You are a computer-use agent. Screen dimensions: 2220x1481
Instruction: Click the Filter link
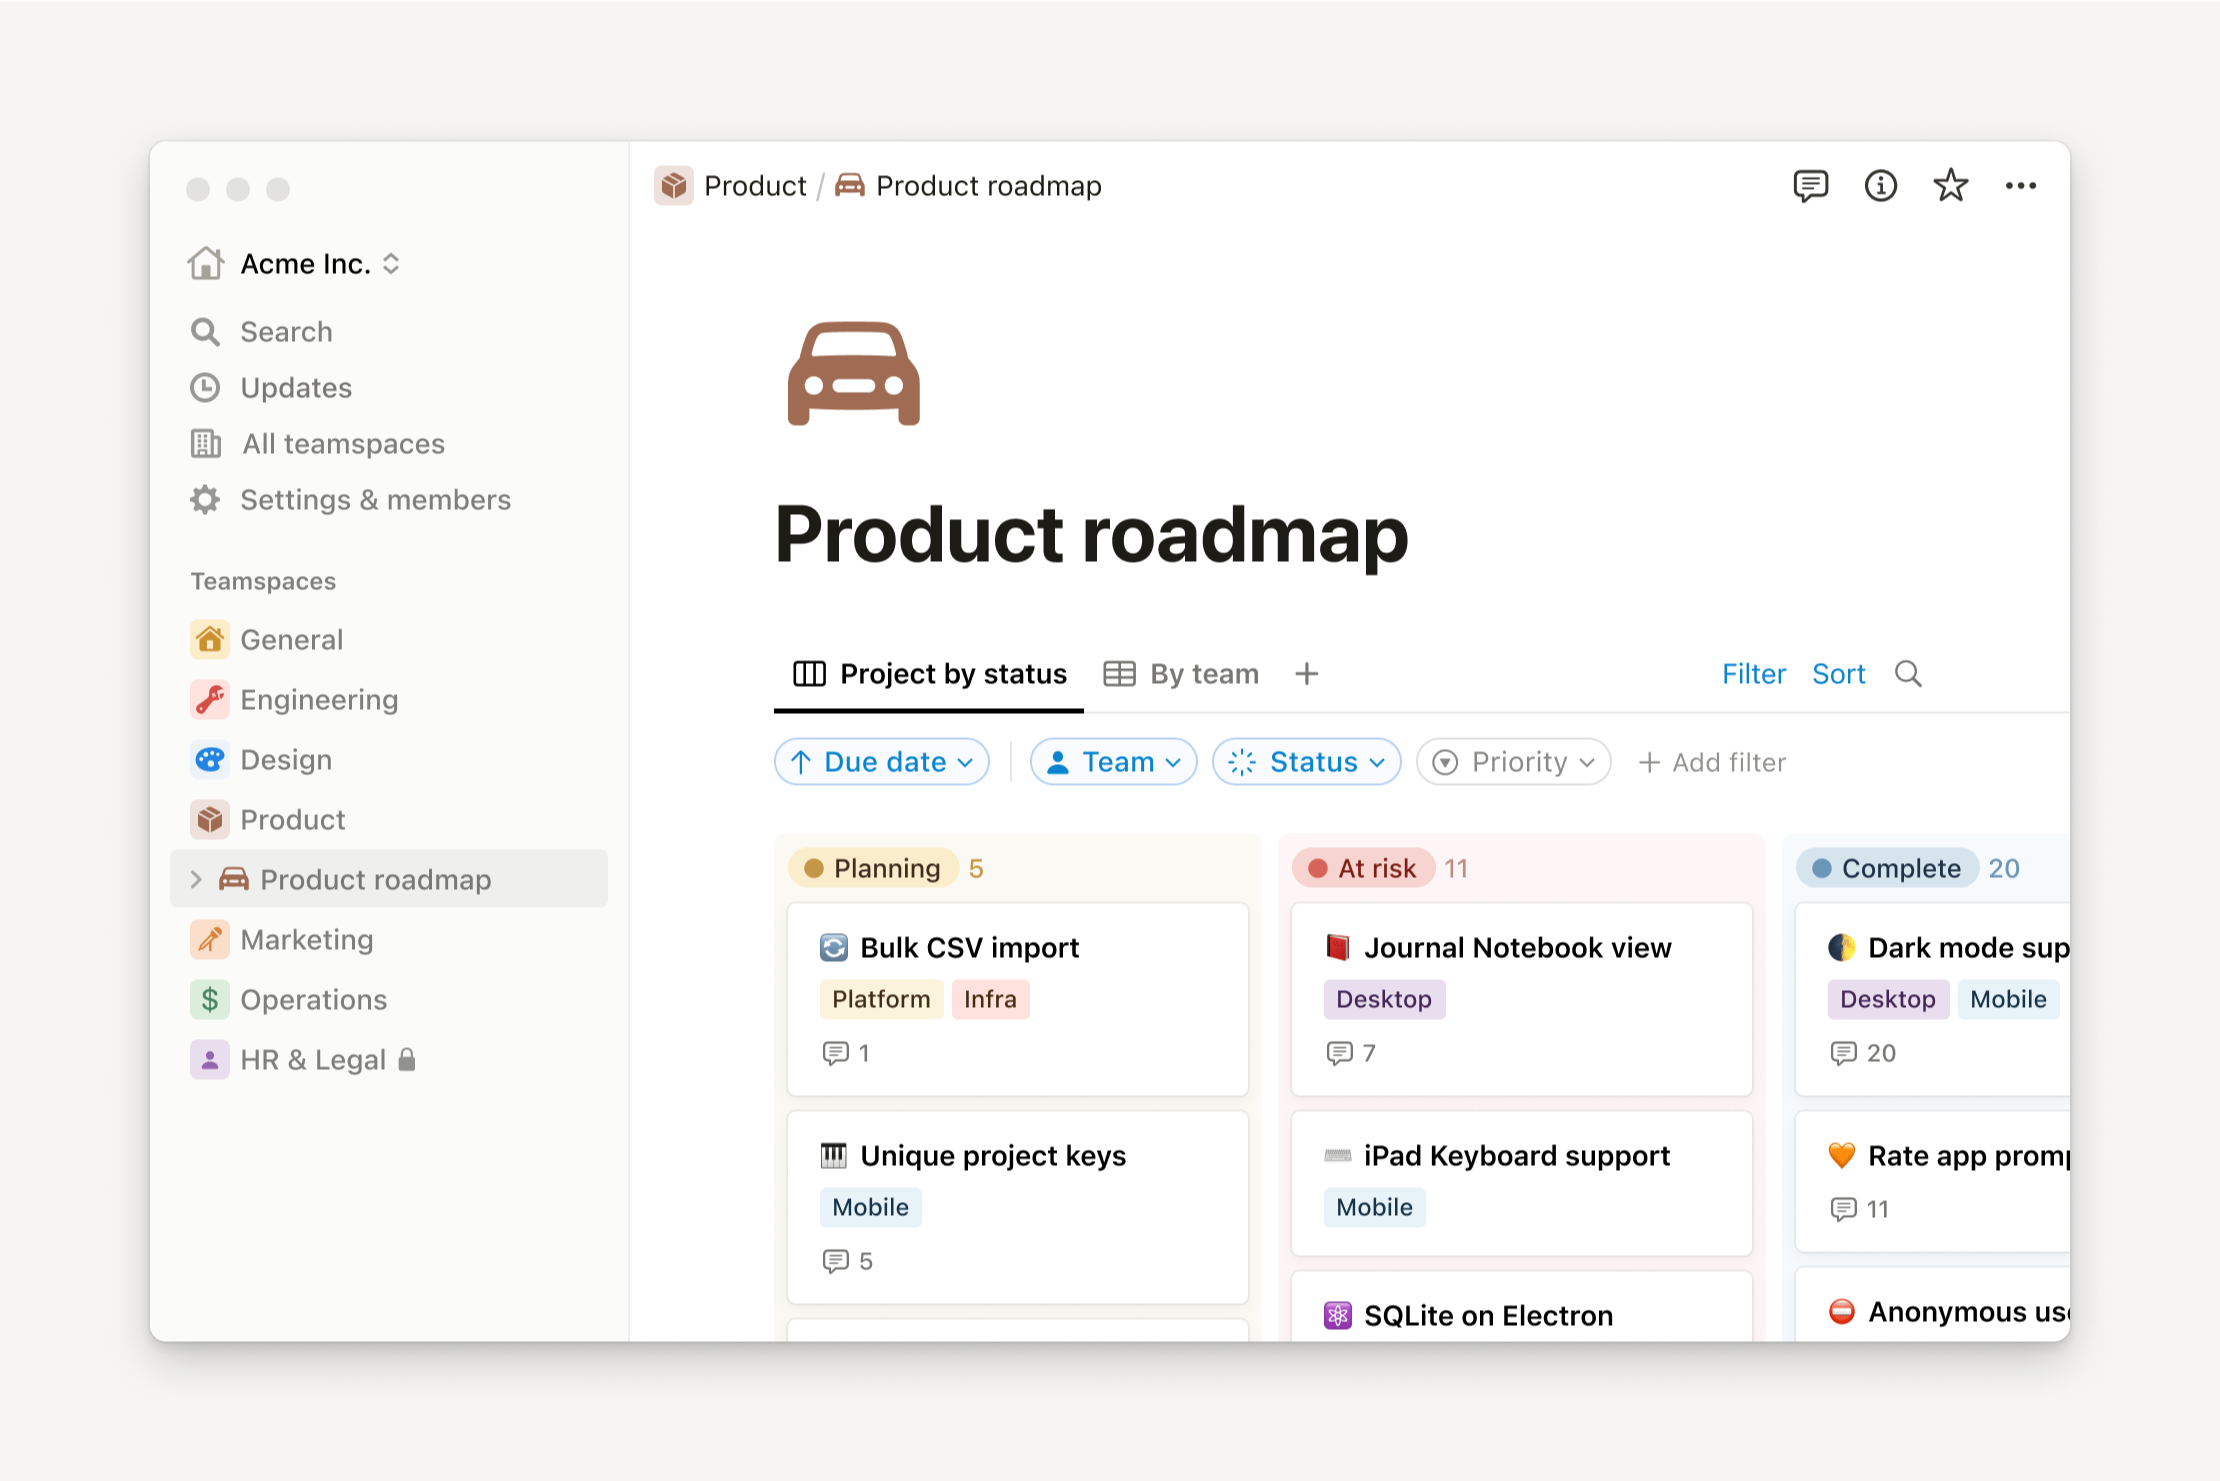point(1753,674)
